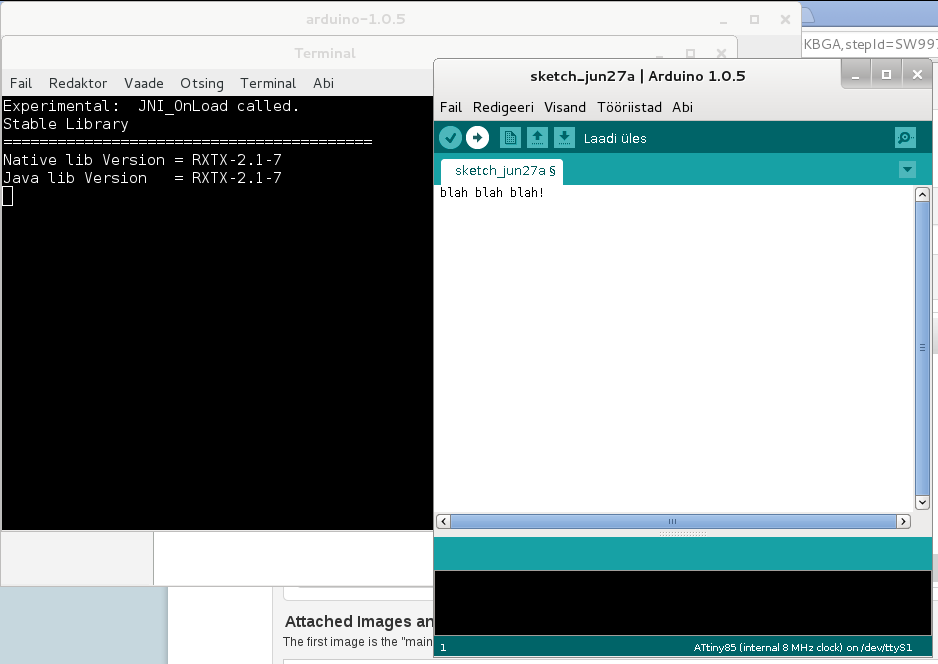Click the line number 1 indicator
This screenshot has width=938, height=664.
[443, 647]
